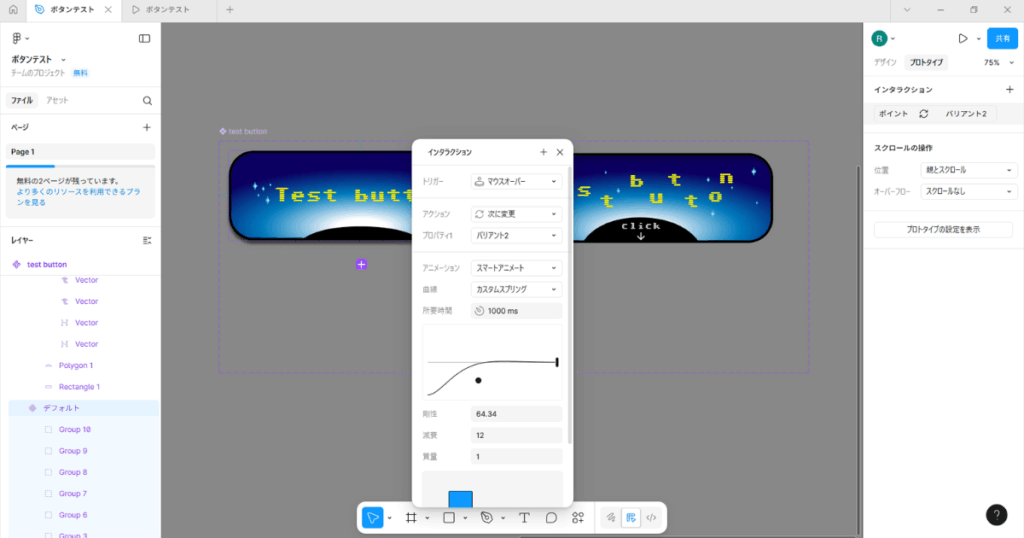Screen dimensions: 1024x538
Task: Choose the Pen tool
Action: click(x=486, y=518)
